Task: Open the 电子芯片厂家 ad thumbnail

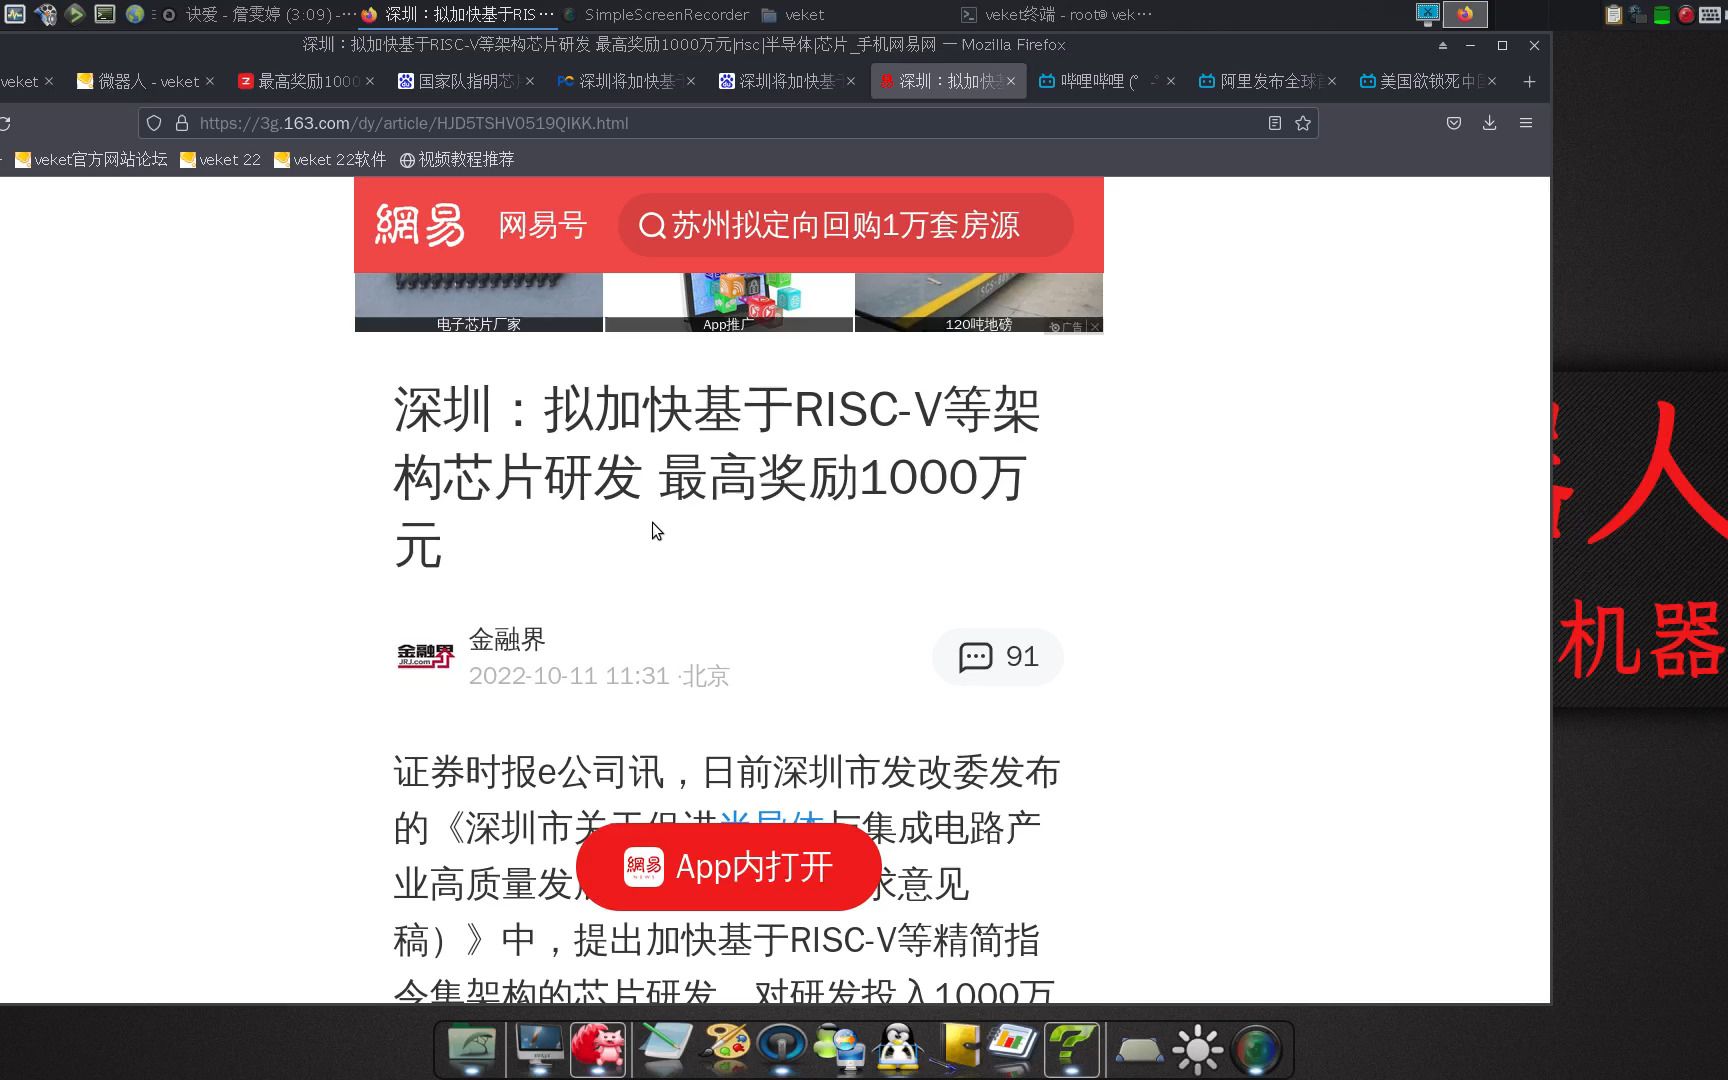Action: point(479,302)
